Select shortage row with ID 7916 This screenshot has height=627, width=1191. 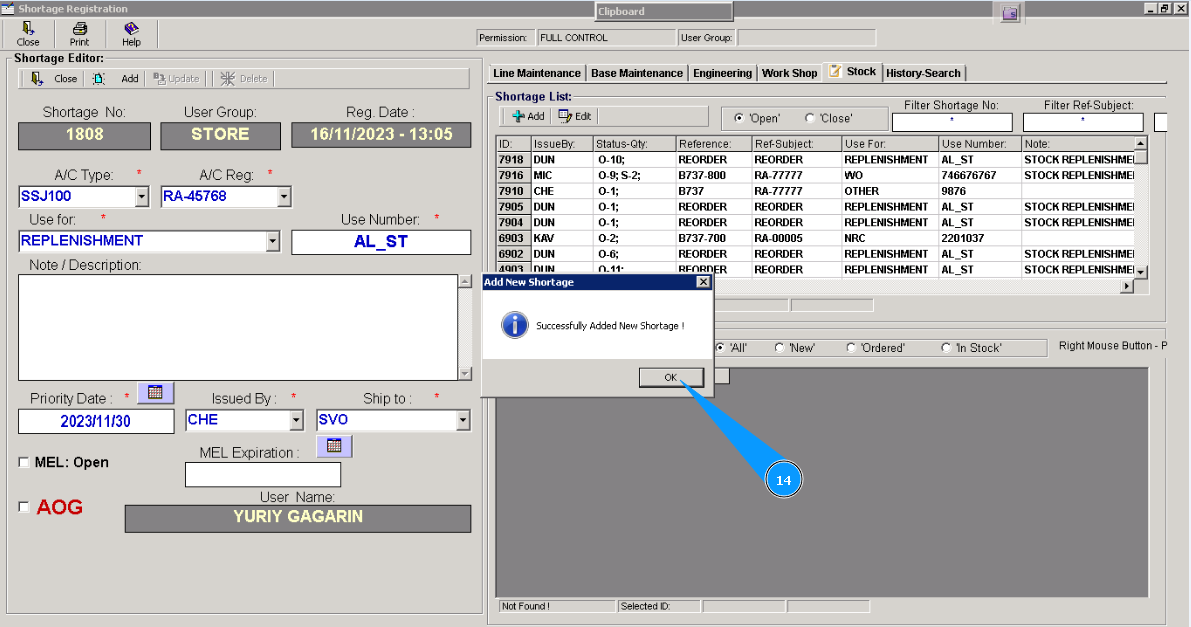pyautogui.click(x=511, y=175)
